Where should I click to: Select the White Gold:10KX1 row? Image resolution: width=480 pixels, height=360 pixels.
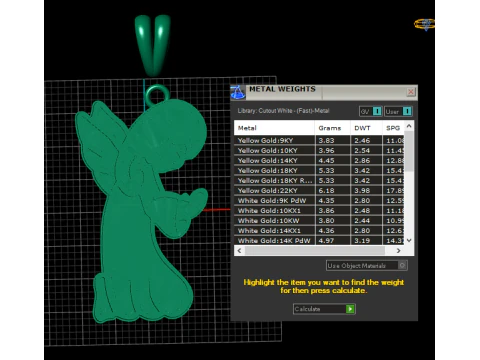319,210
